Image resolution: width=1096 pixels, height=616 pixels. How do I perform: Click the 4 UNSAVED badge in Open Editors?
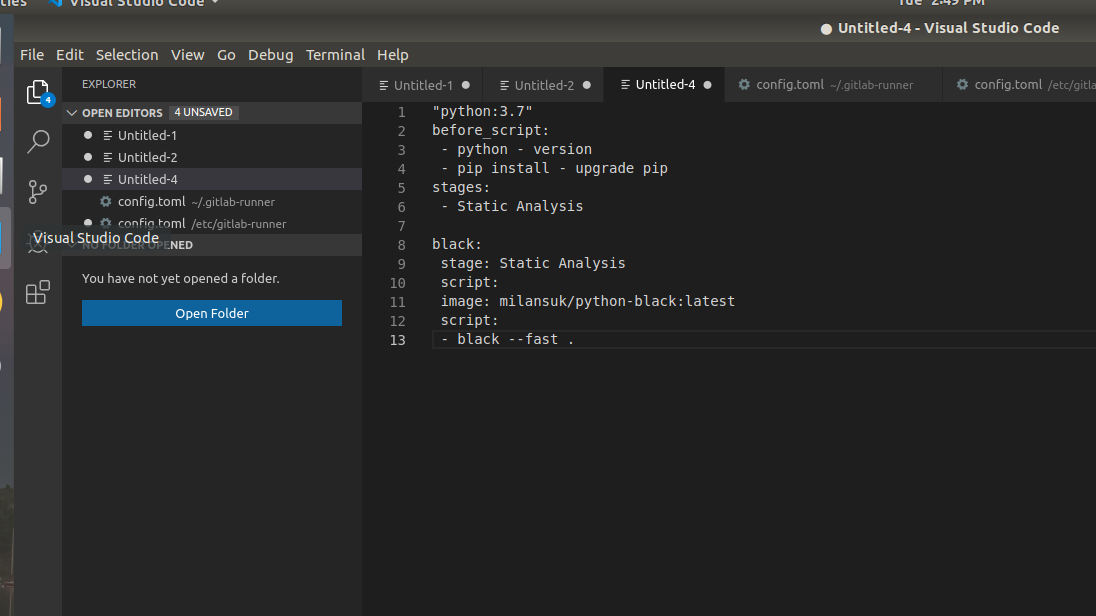(203, 112)
